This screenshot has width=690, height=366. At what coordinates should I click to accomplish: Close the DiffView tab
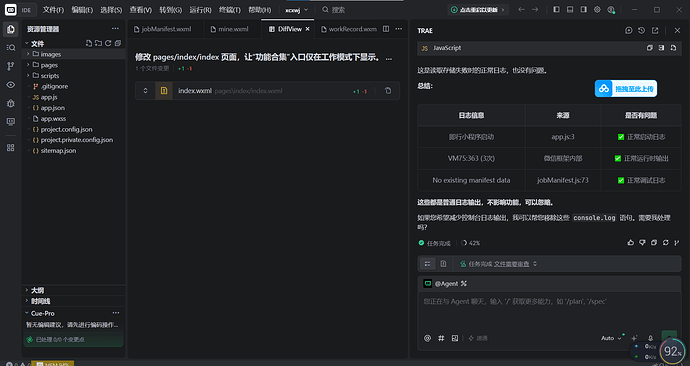click(x=308, y=29)
